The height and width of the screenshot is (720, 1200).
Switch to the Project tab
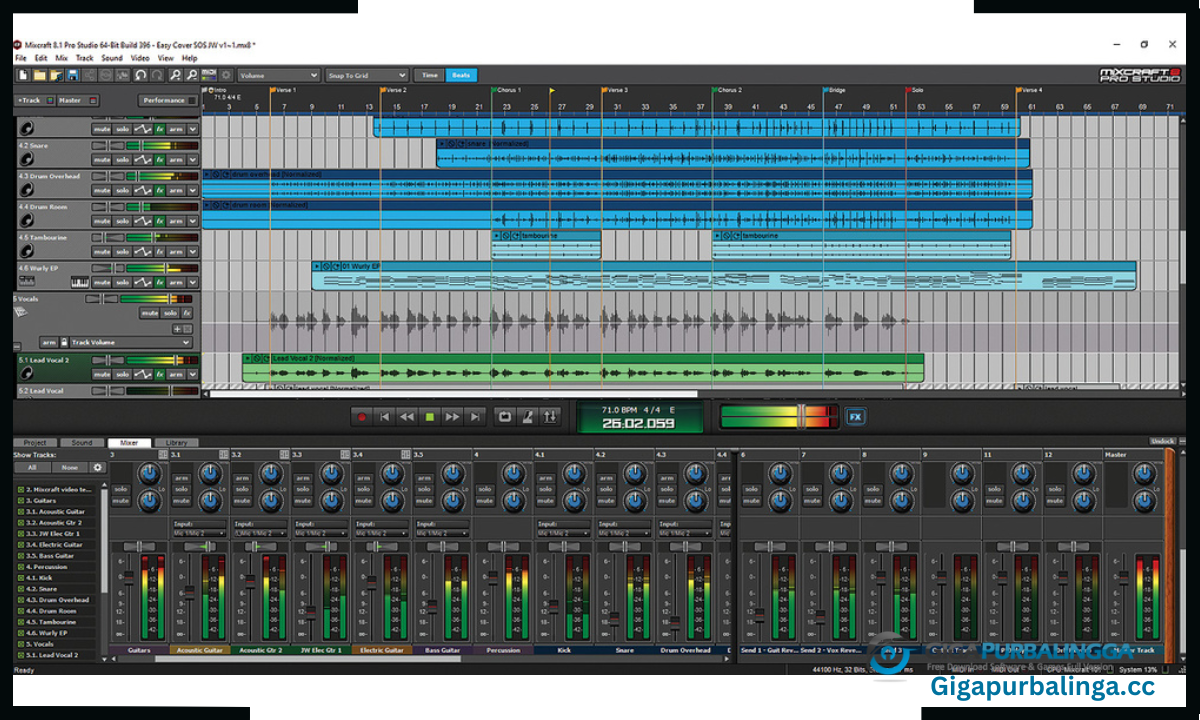pos(35,442)
